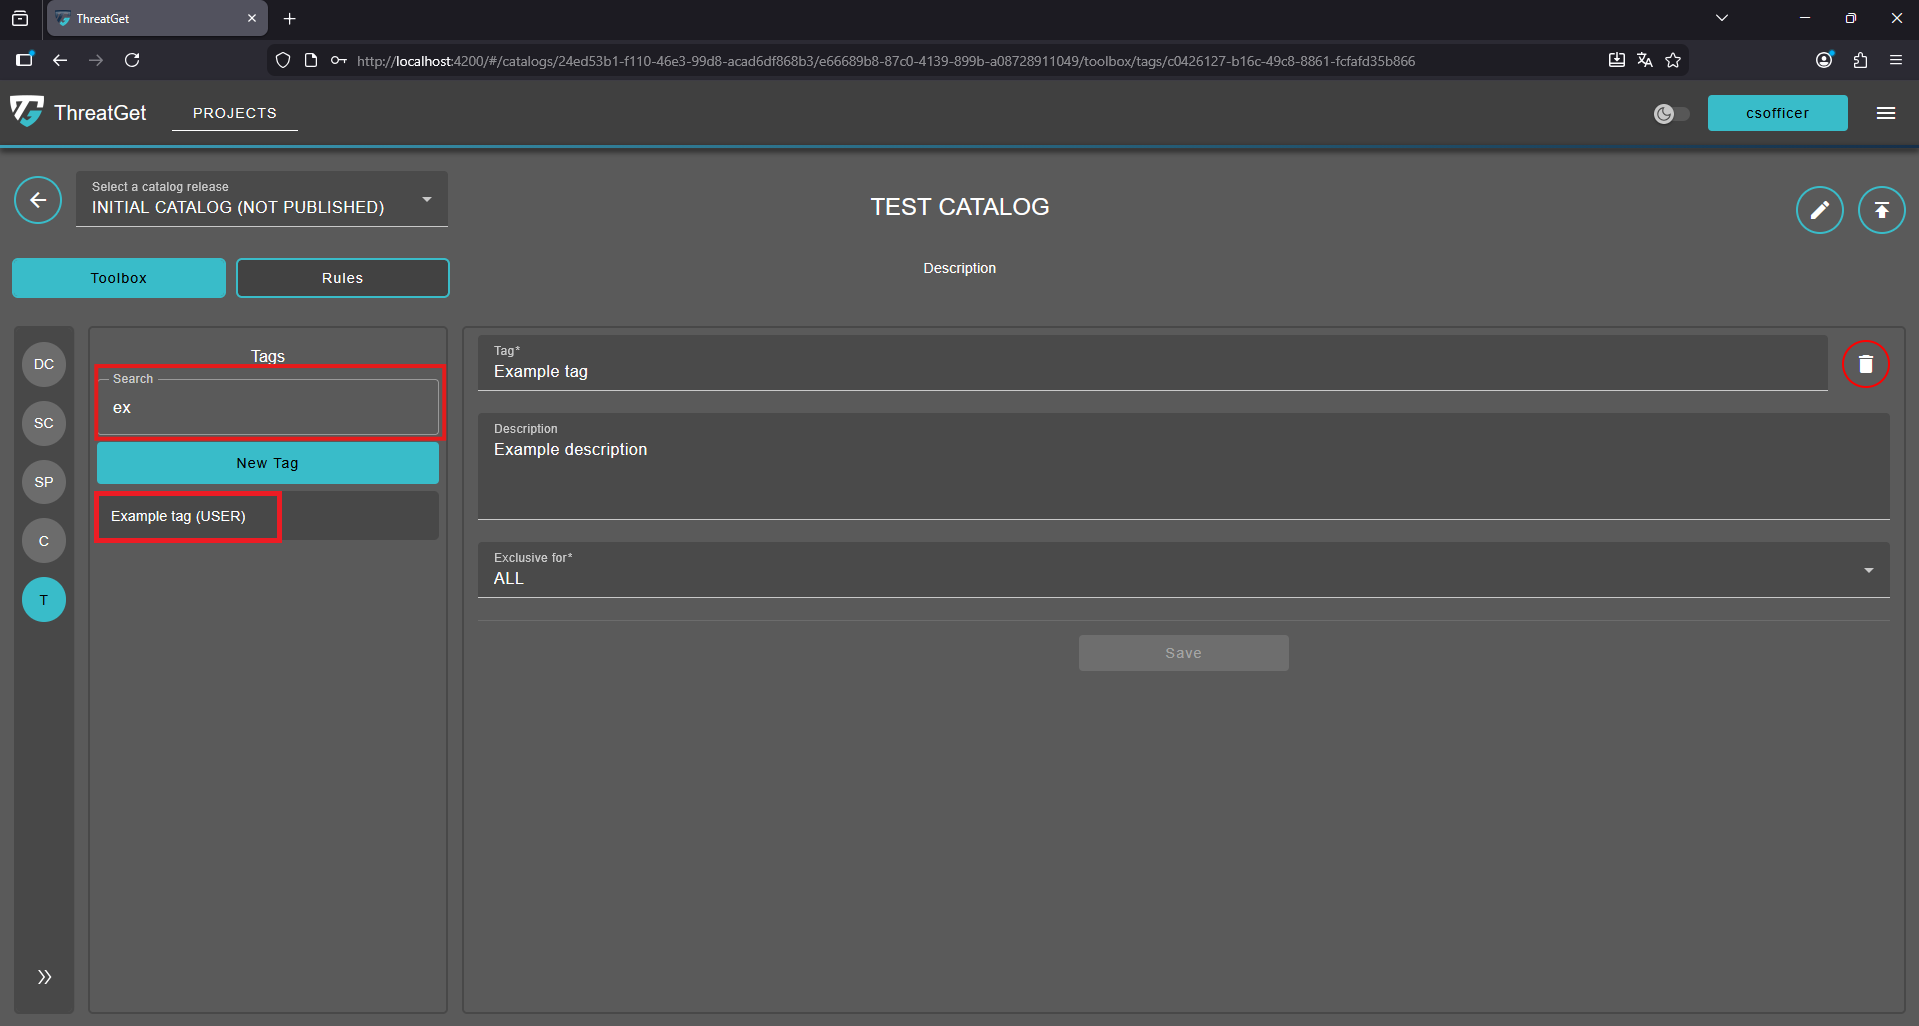Open the catalog release dropdown
Image resolution: width=1919 pixels, height=1026 pixels.
tap(262, 199)
